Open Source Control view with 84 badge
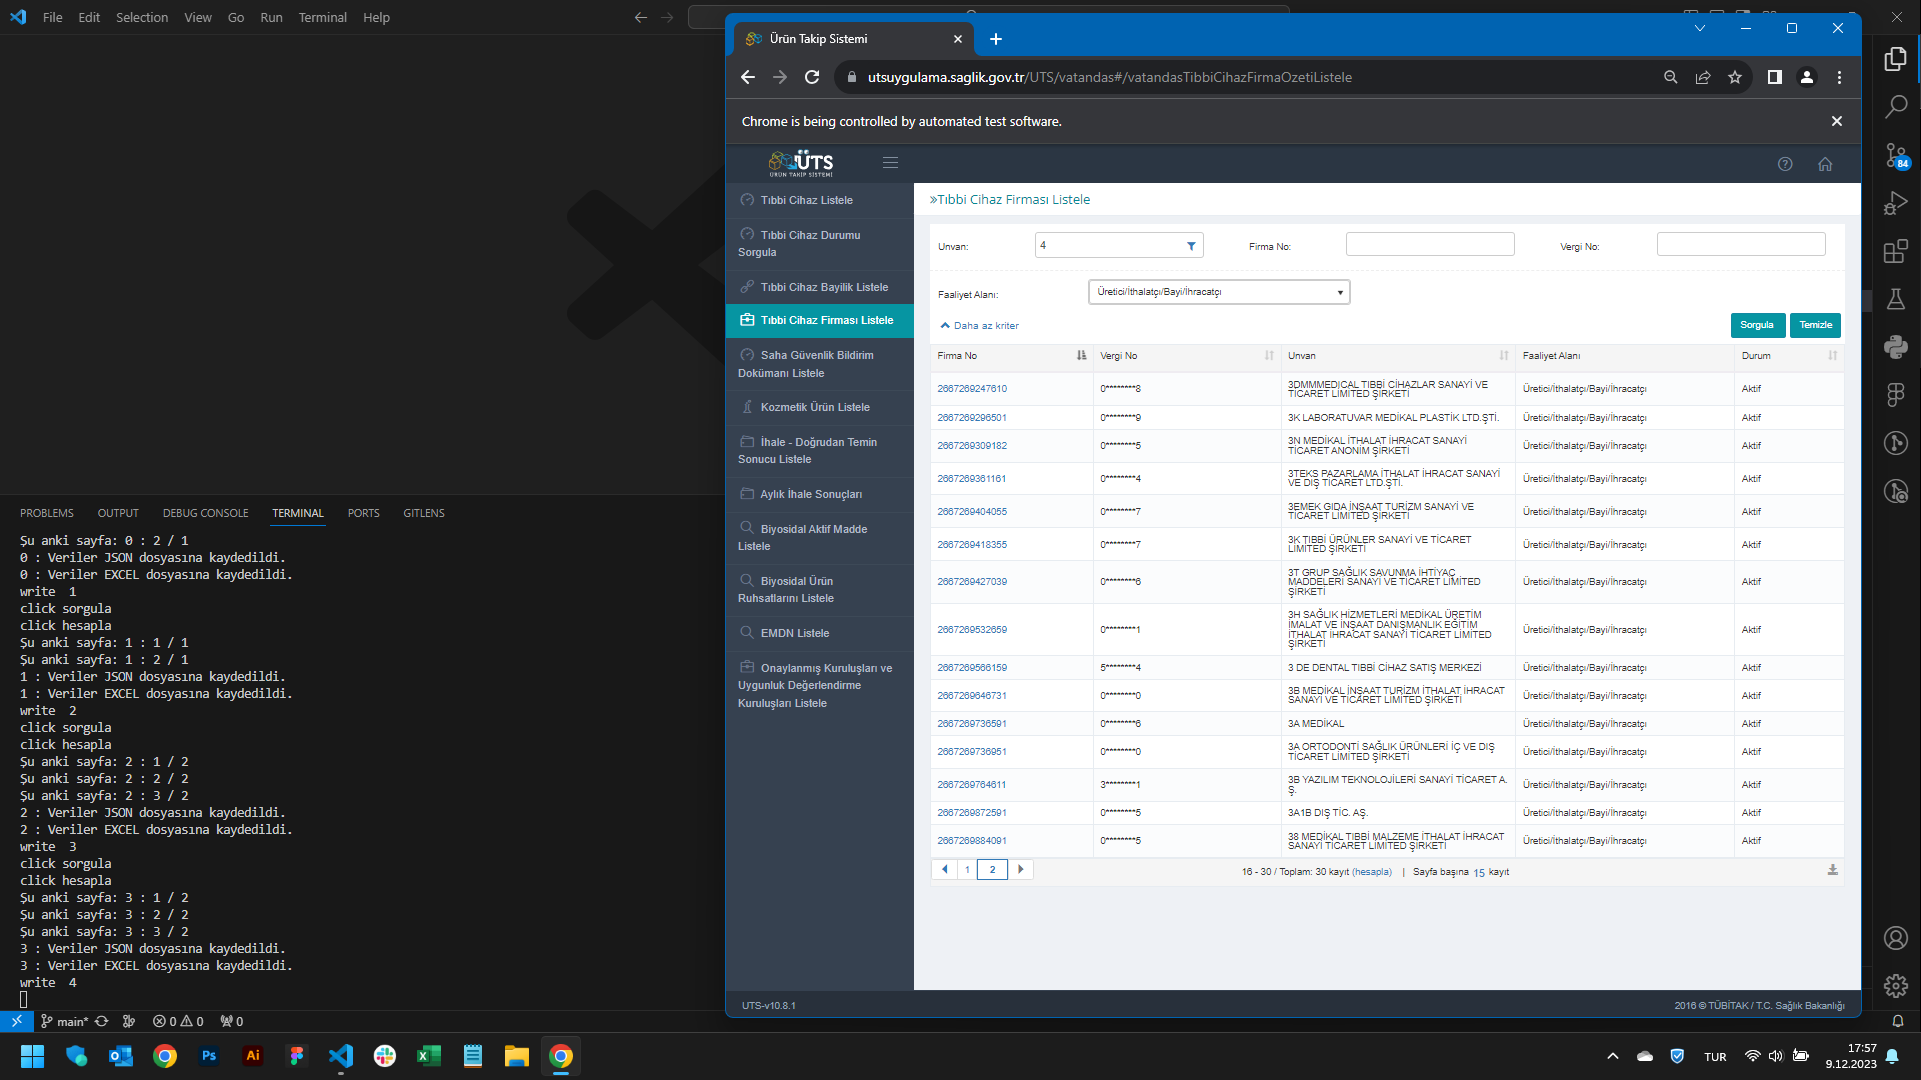This screenshot has width=1921, height=1080. pyautogui.click(x=1895, y=155)
